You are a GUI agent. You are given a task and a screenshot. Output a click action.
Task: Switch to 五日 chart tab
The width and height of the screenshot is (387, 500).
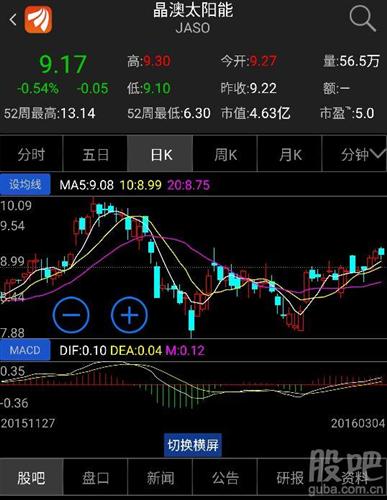coord(95,154)
